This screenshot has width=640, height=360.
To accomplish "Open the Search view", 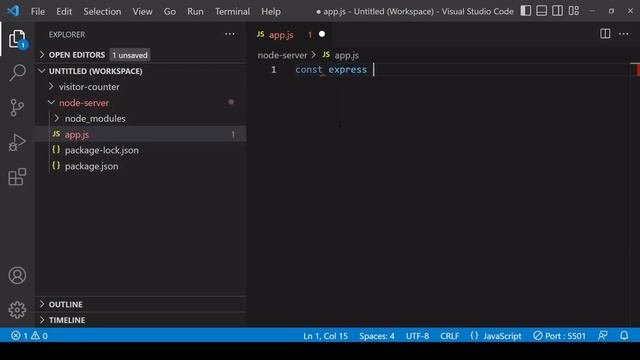I will point(17,73).
